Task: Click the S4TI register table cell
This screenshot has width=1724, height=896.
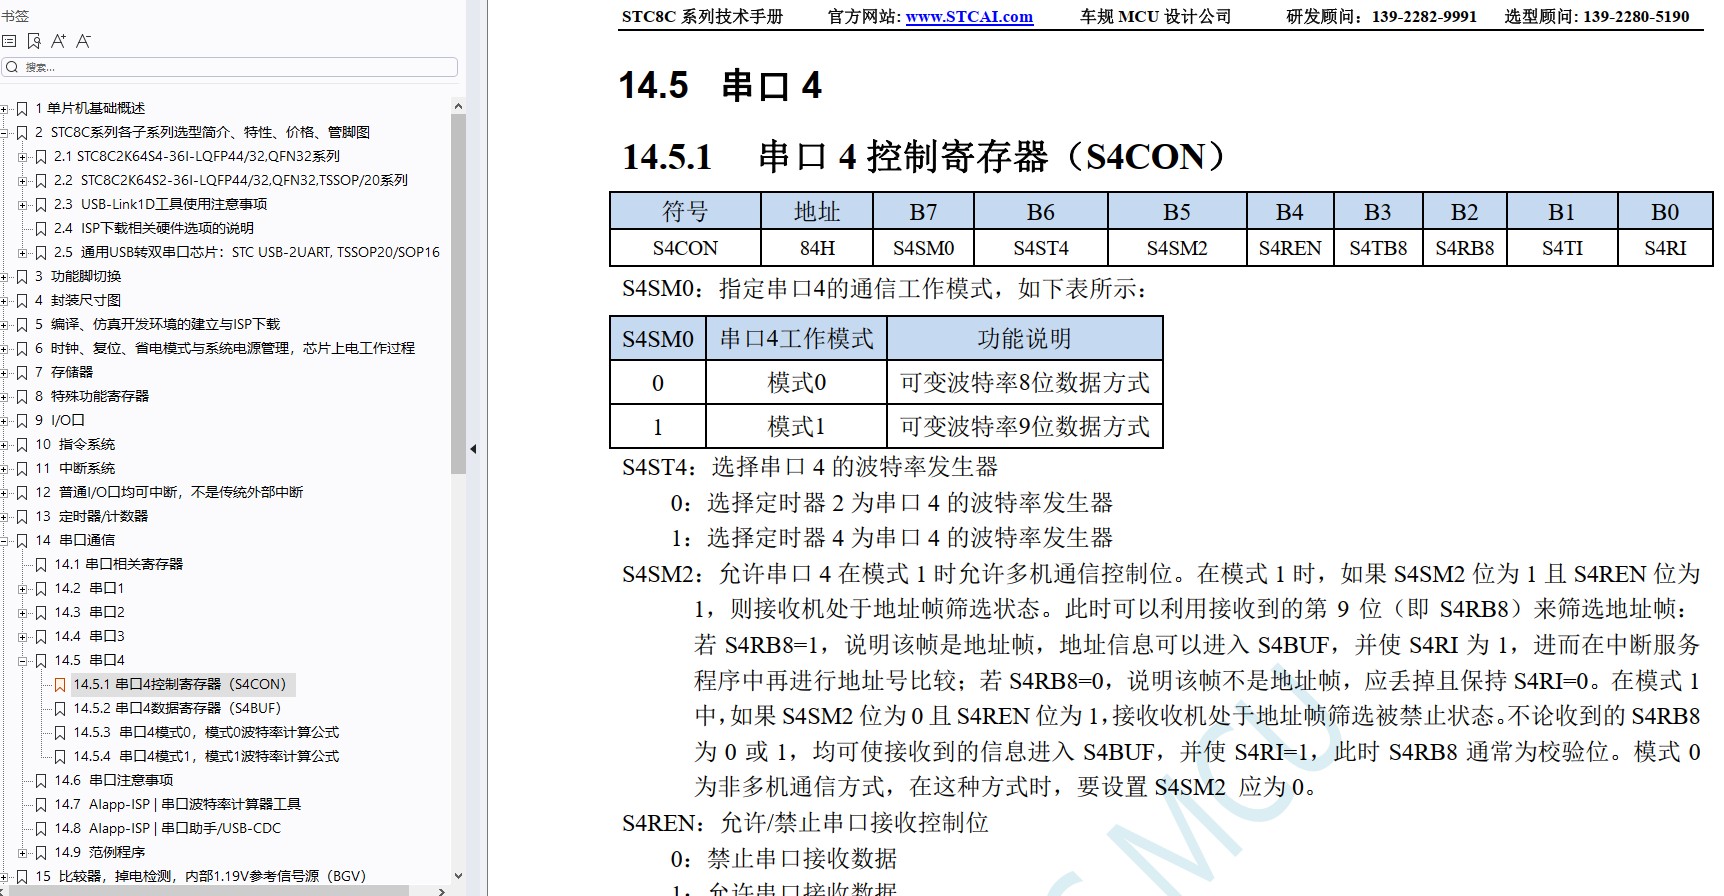Action: tap(1562, 248)
